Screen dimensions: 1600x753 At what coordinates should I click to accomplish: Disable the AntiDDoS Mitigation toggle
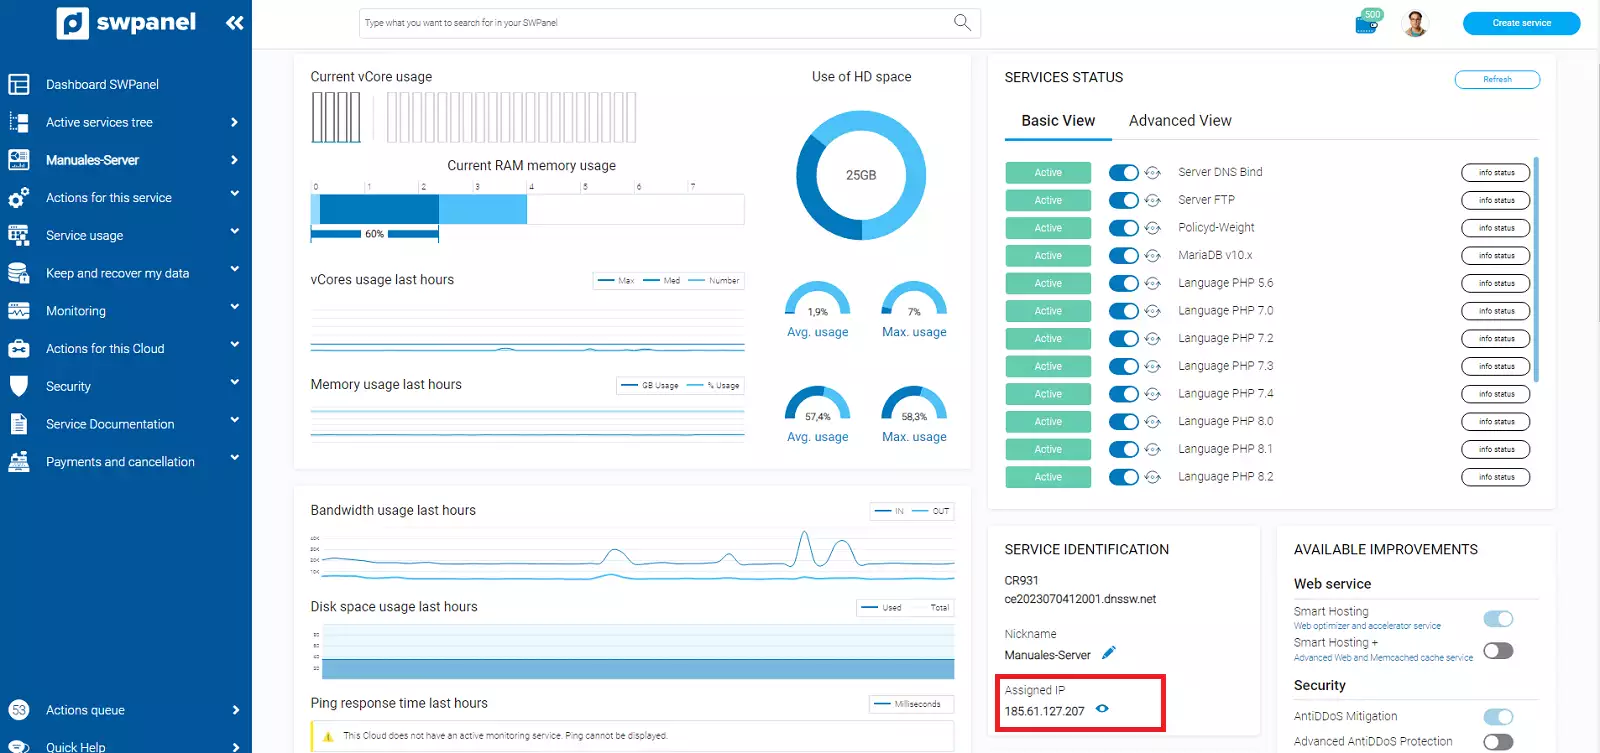[1498, 717]
